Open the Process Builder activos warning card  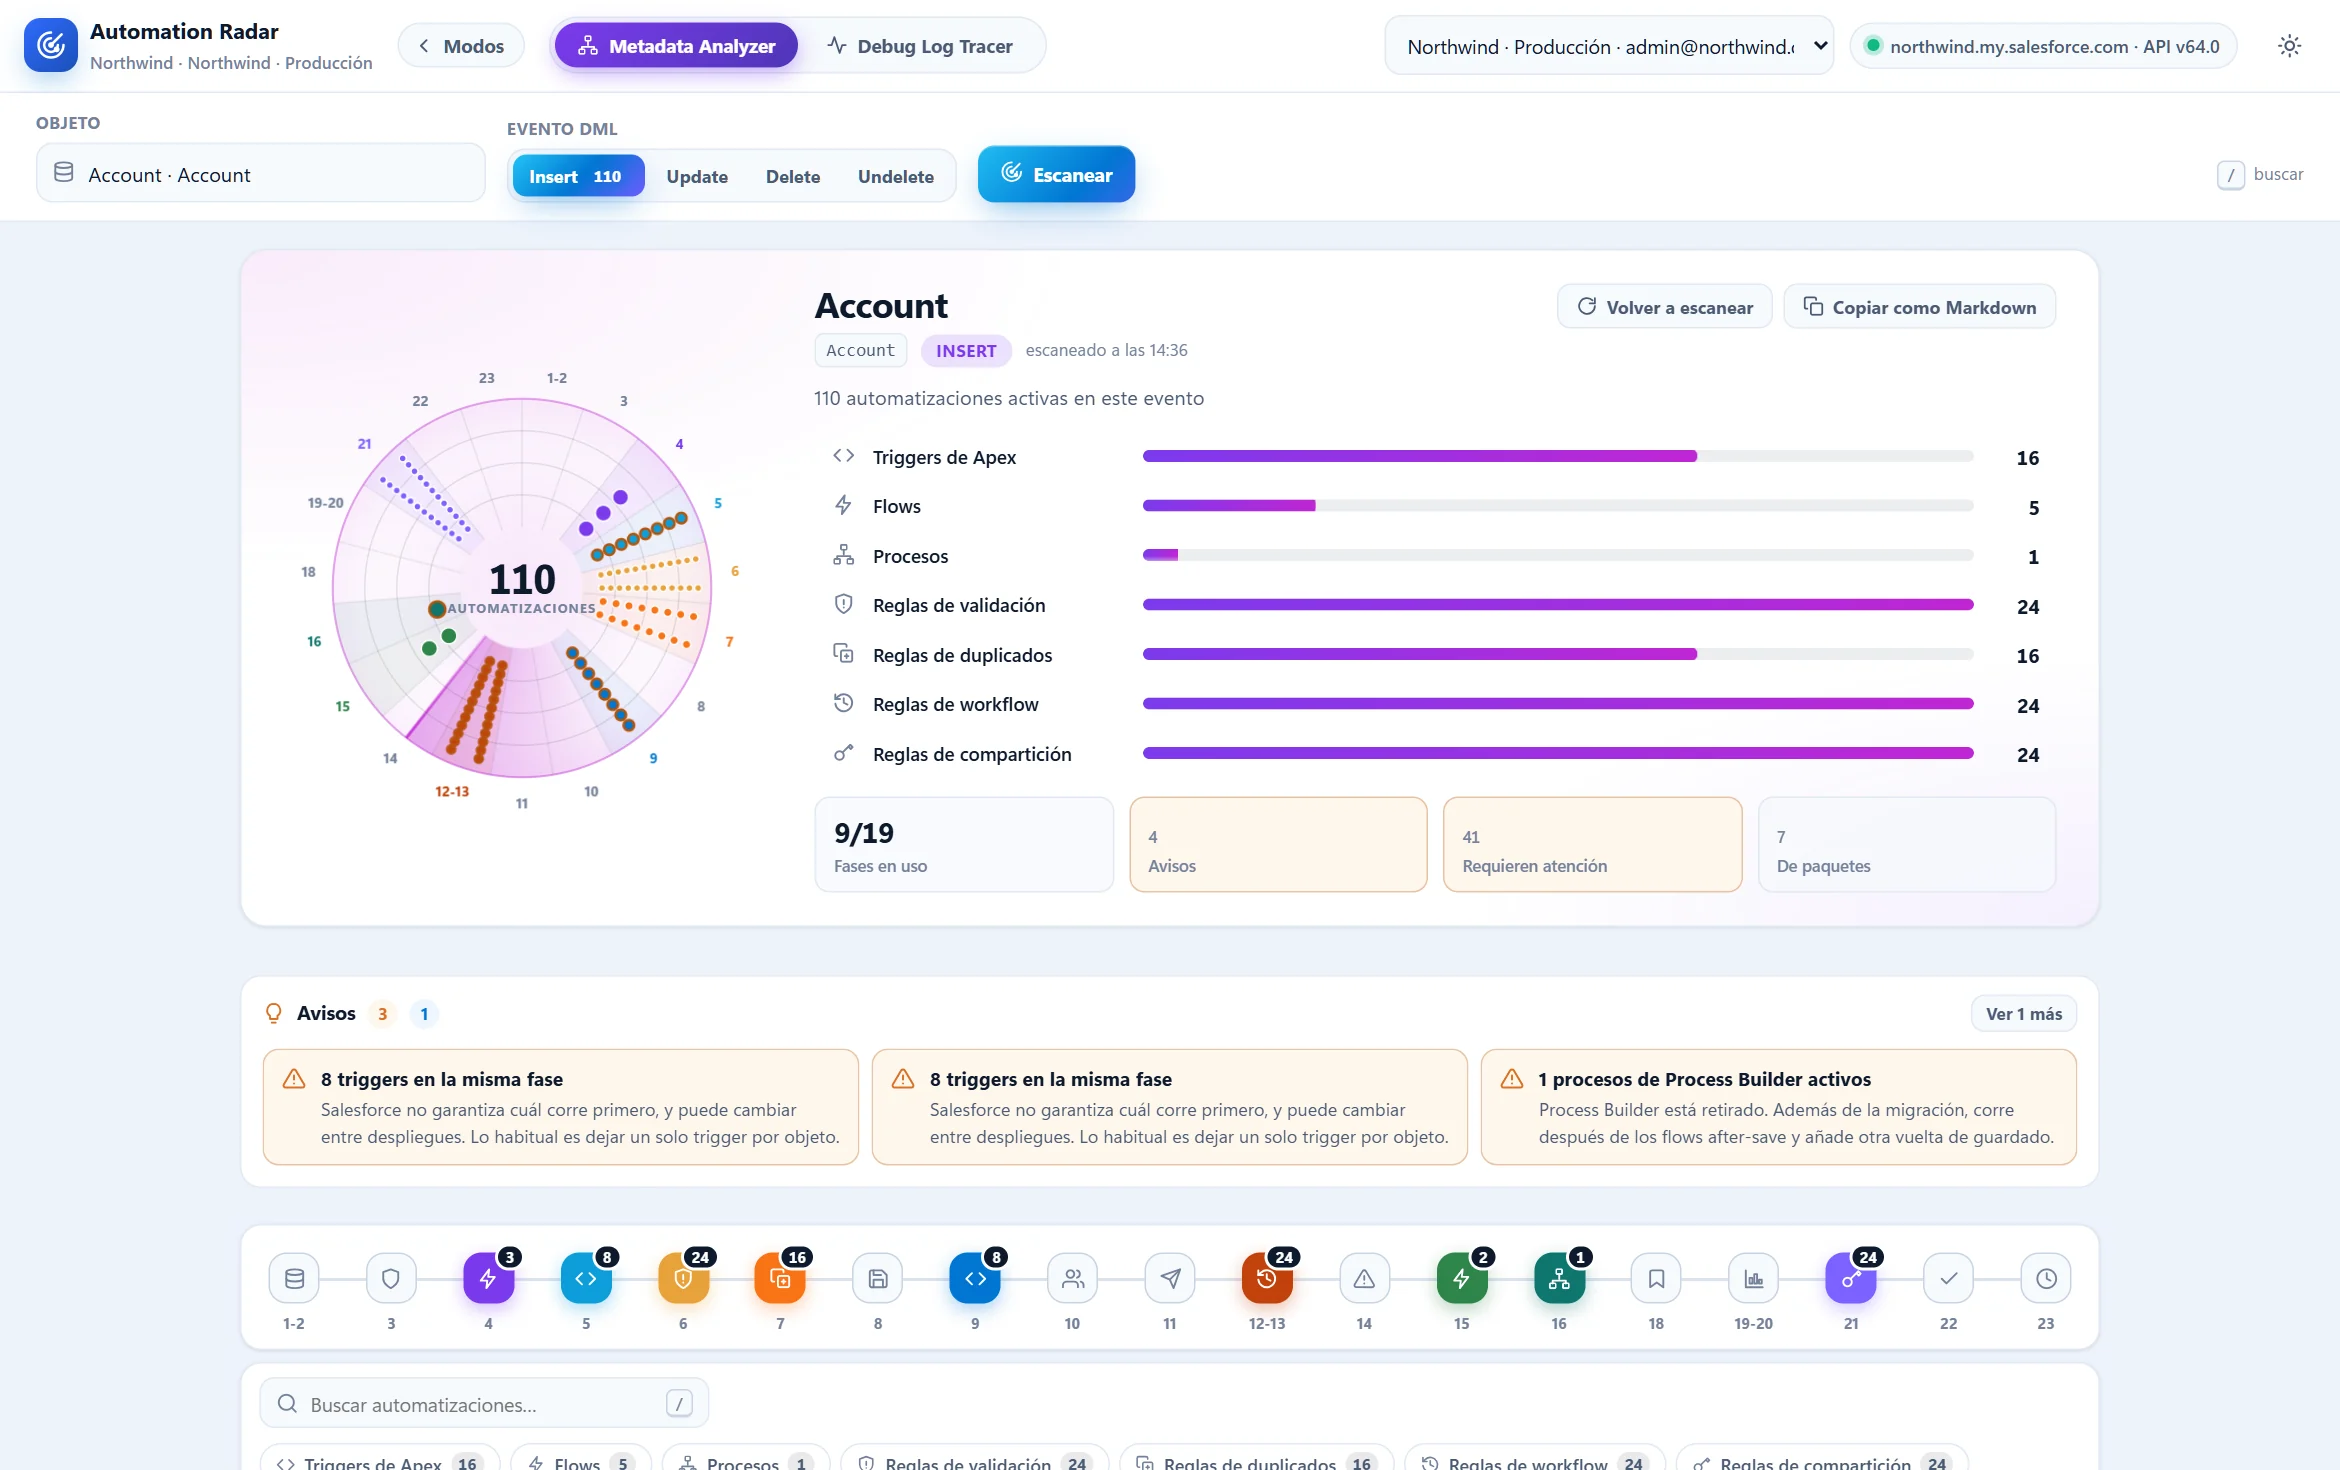pos(1778,1107)
